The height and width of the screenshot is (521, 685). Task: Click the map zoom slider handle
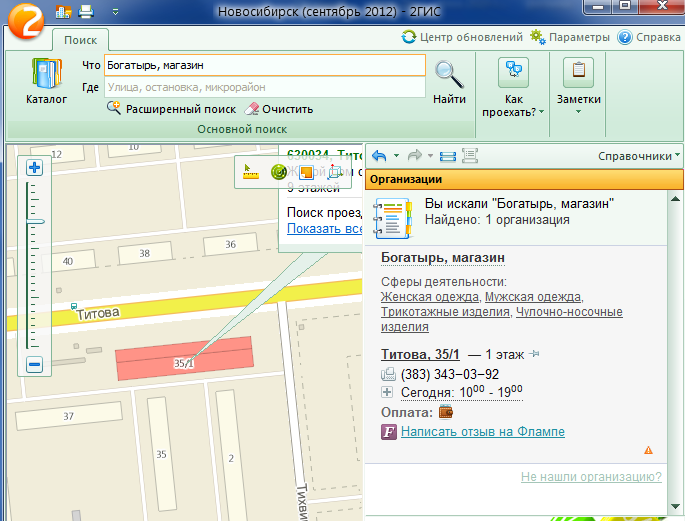click(x=35, y=222)
